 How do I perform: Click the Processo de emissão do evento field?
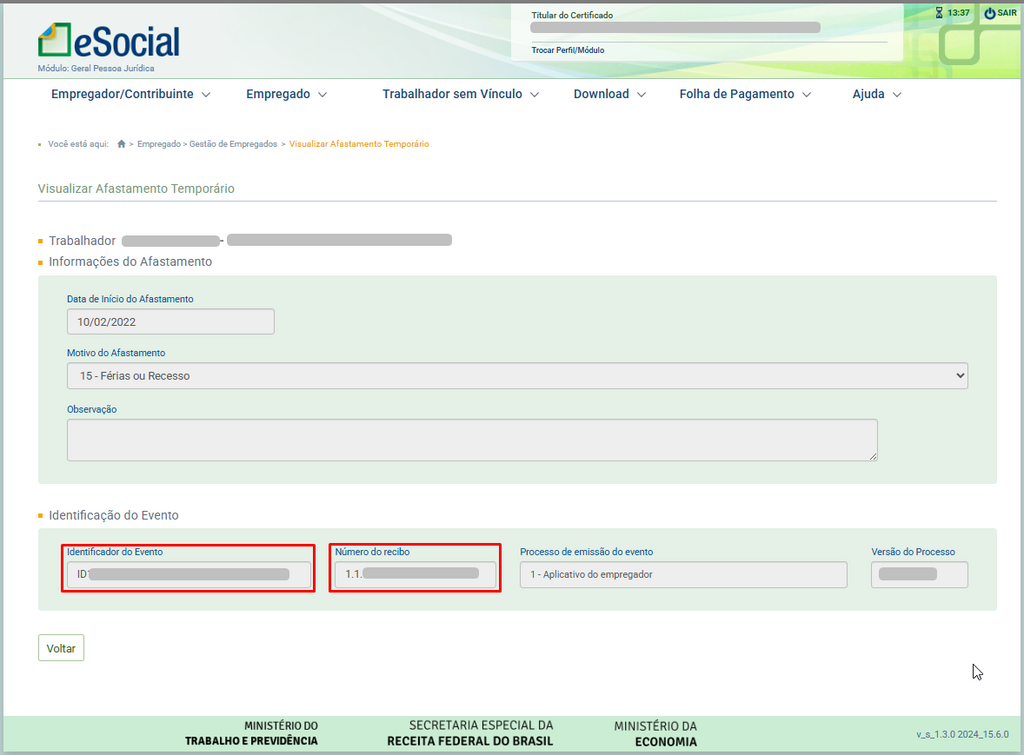click(x=683, y=575)
